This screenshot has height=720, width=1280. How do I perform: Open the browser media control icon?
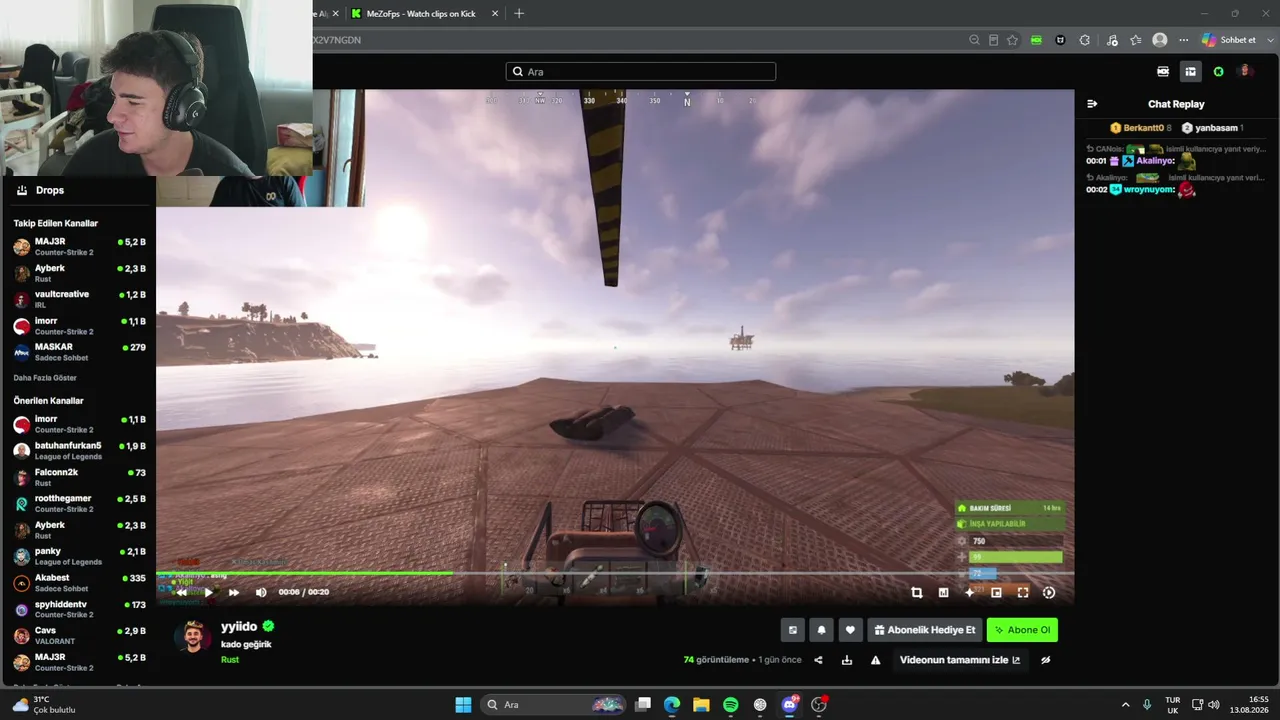(x=1112, y=40)
